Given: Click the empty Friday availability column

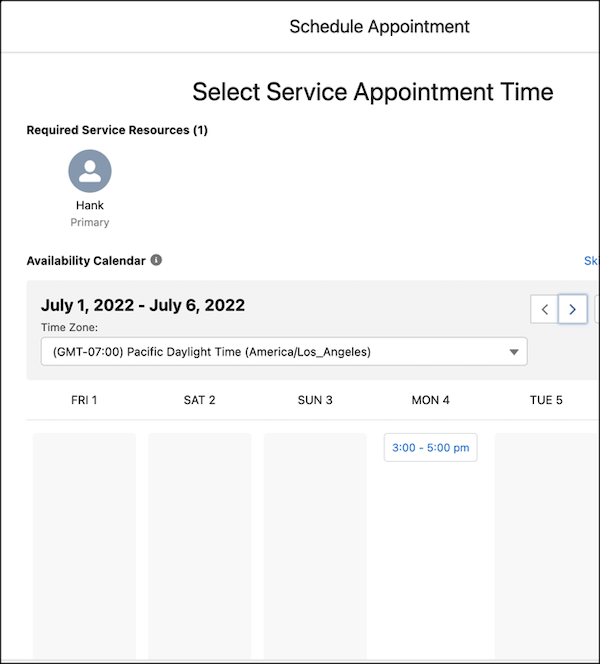Looking at the screenshot, I should point(84,546).
